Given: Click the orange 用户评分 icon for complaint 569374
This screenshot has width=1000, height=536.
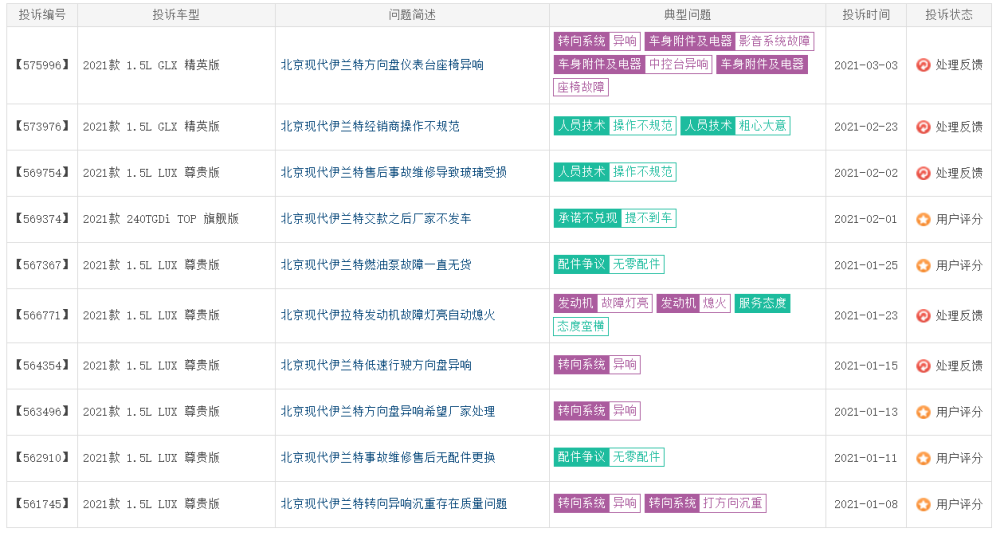Looking at the screenshot, I should pos(923,219).
